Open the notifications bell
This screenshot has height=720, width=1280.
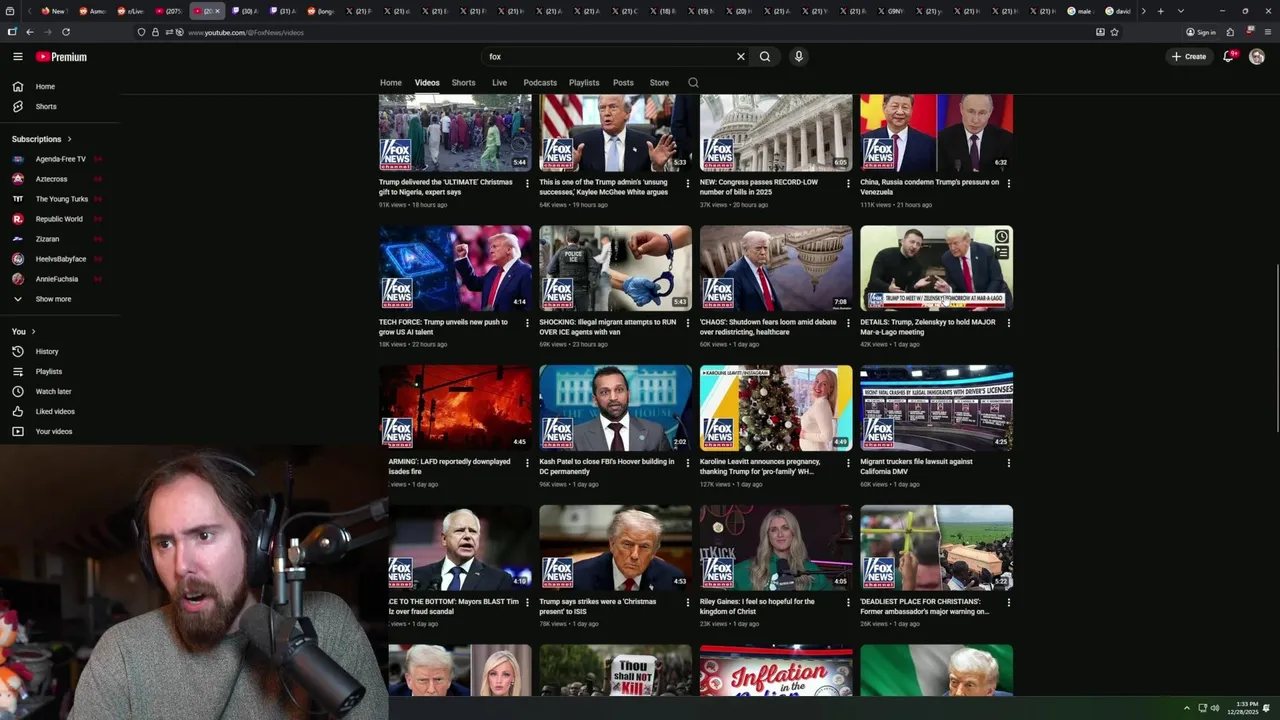pos(1228,57)
